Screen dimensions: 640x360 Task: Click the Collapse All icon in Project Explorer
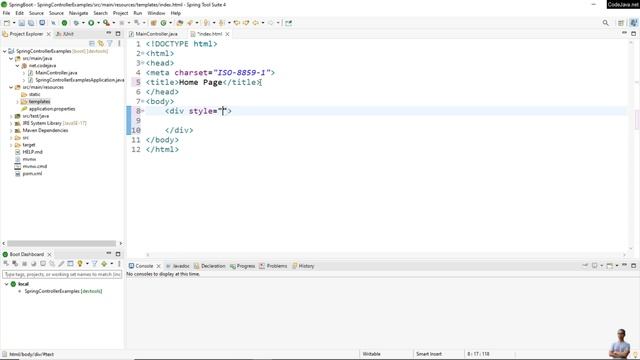point(92,43)
